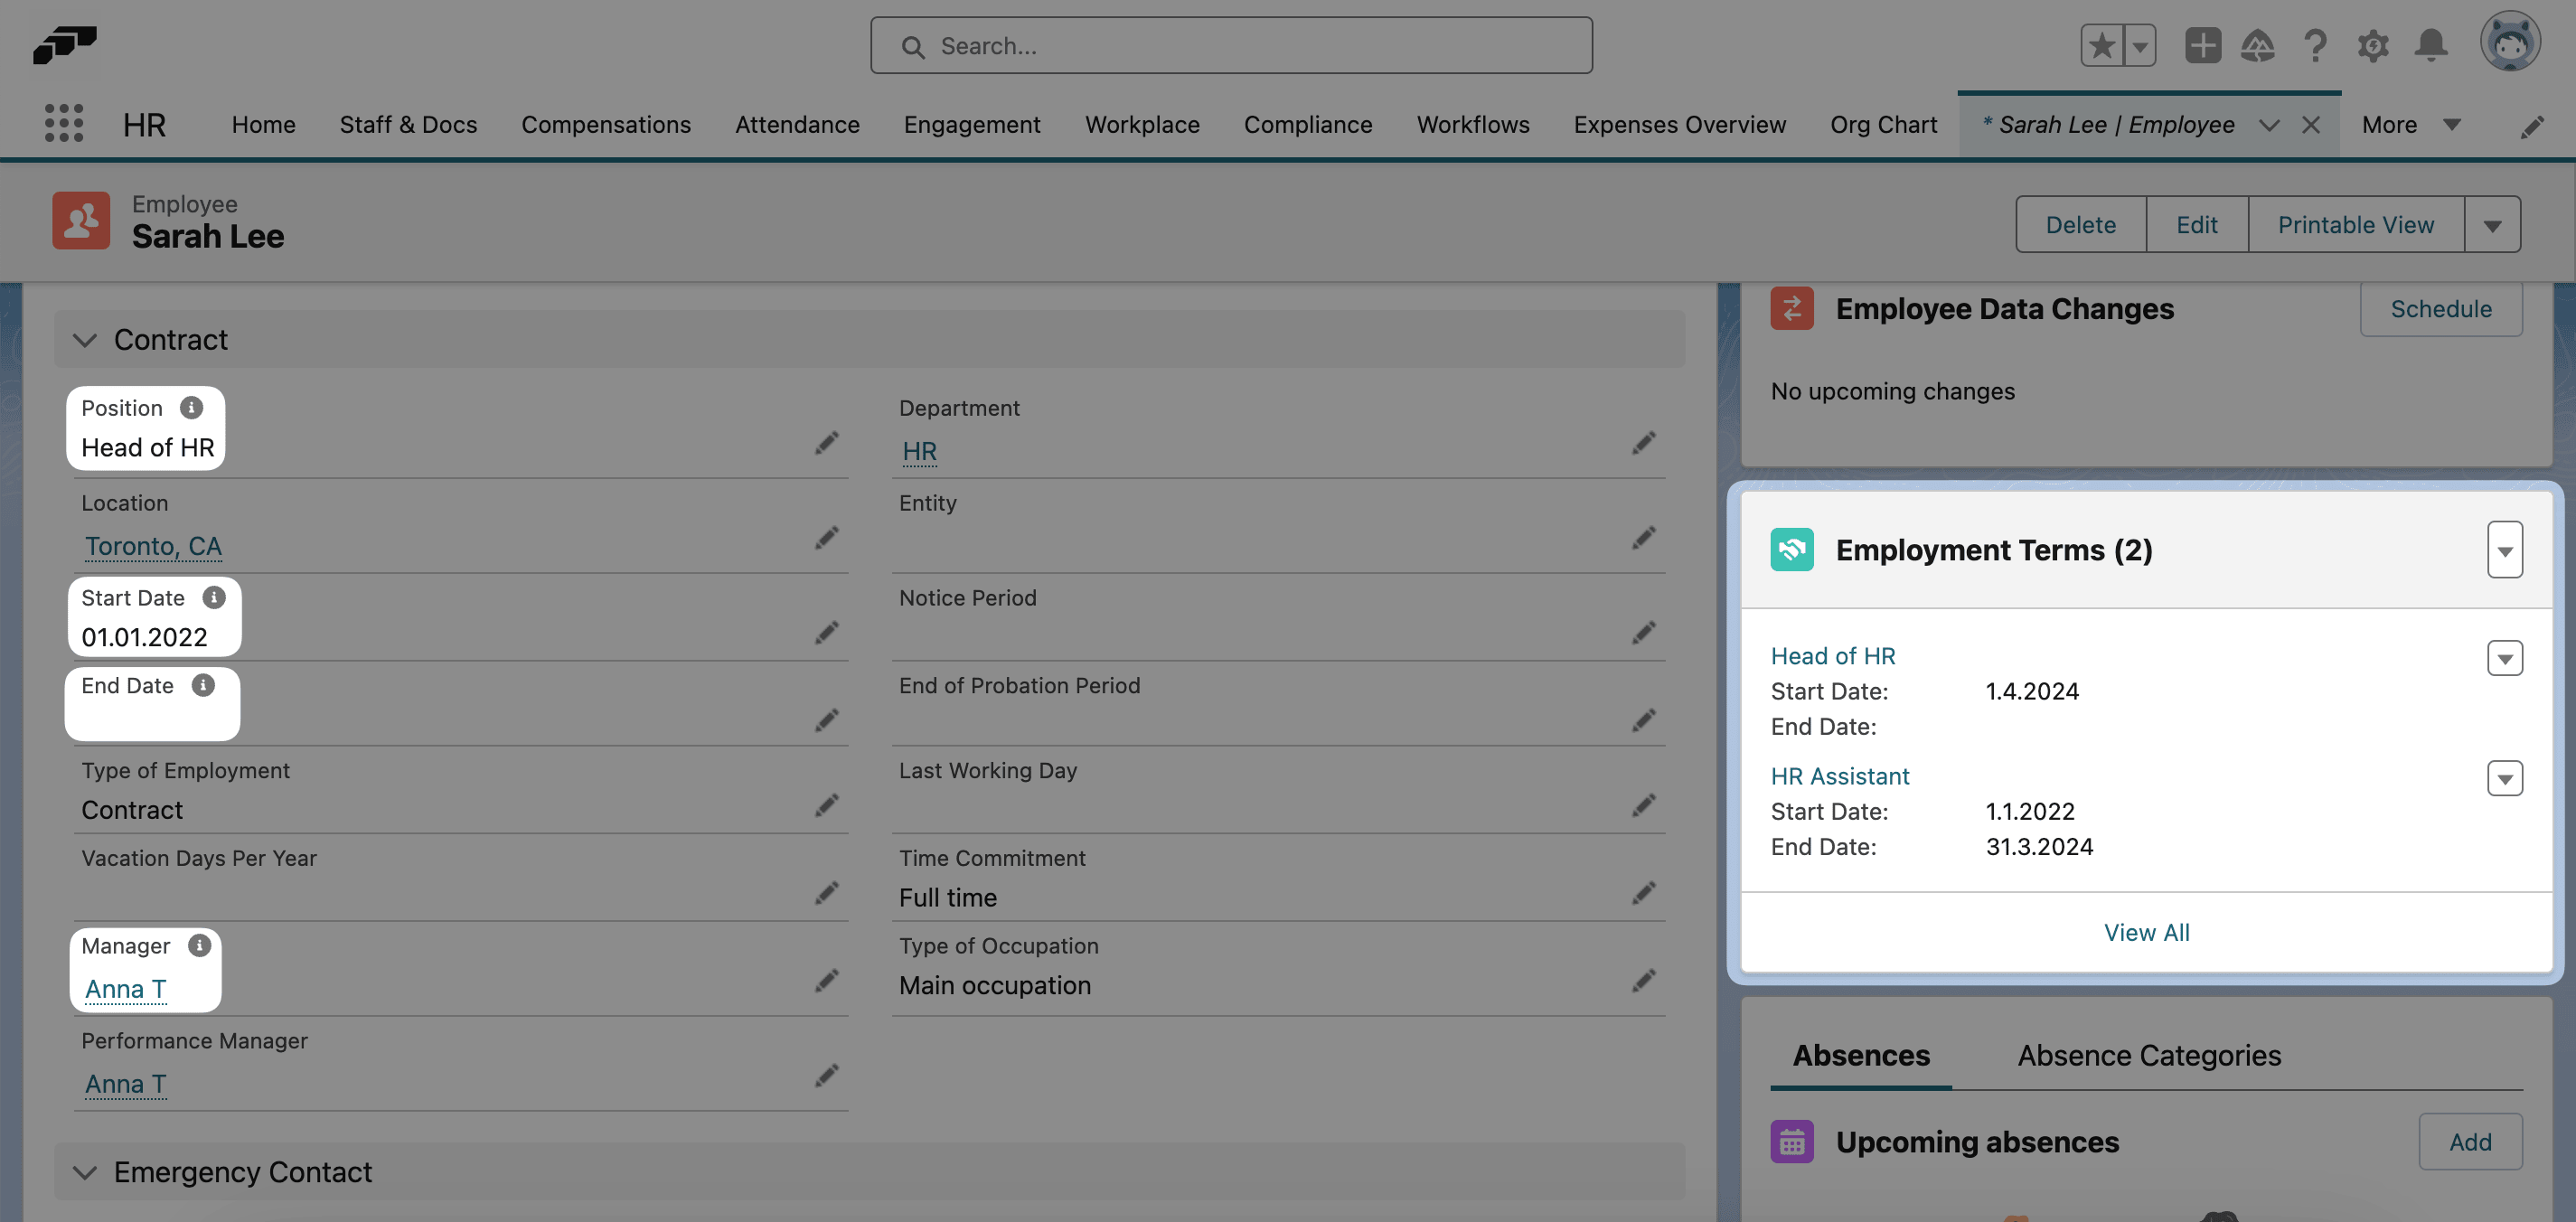Open the Workflows tab
2576x1222 pixels.
click(x=1473, y=125)
